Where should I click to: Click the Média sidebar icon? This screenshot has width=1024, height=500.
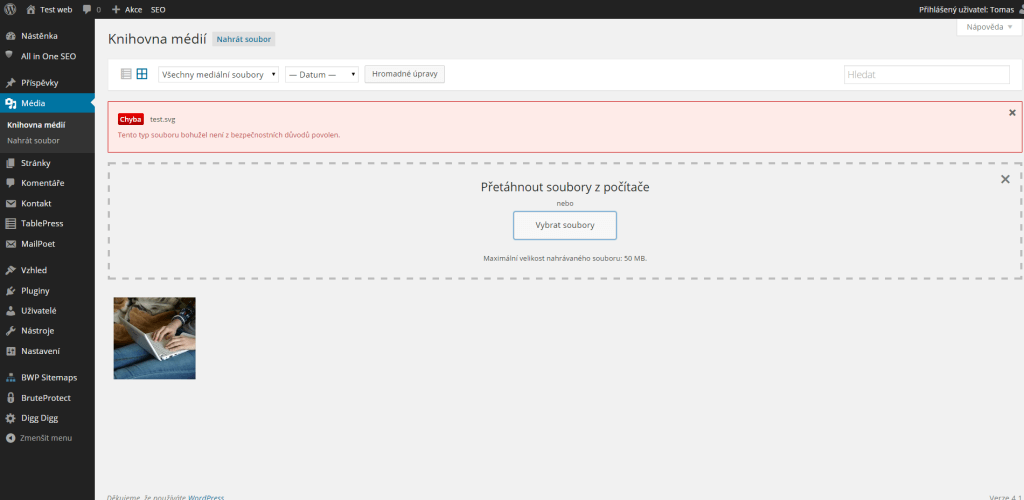10,103
